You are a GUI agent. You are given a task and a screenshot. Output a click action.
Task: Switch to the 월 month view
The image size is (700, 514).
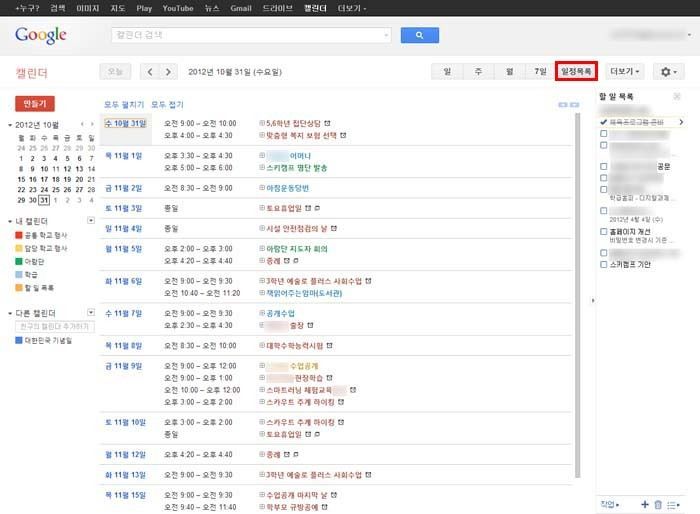click(x=509, y=71)
